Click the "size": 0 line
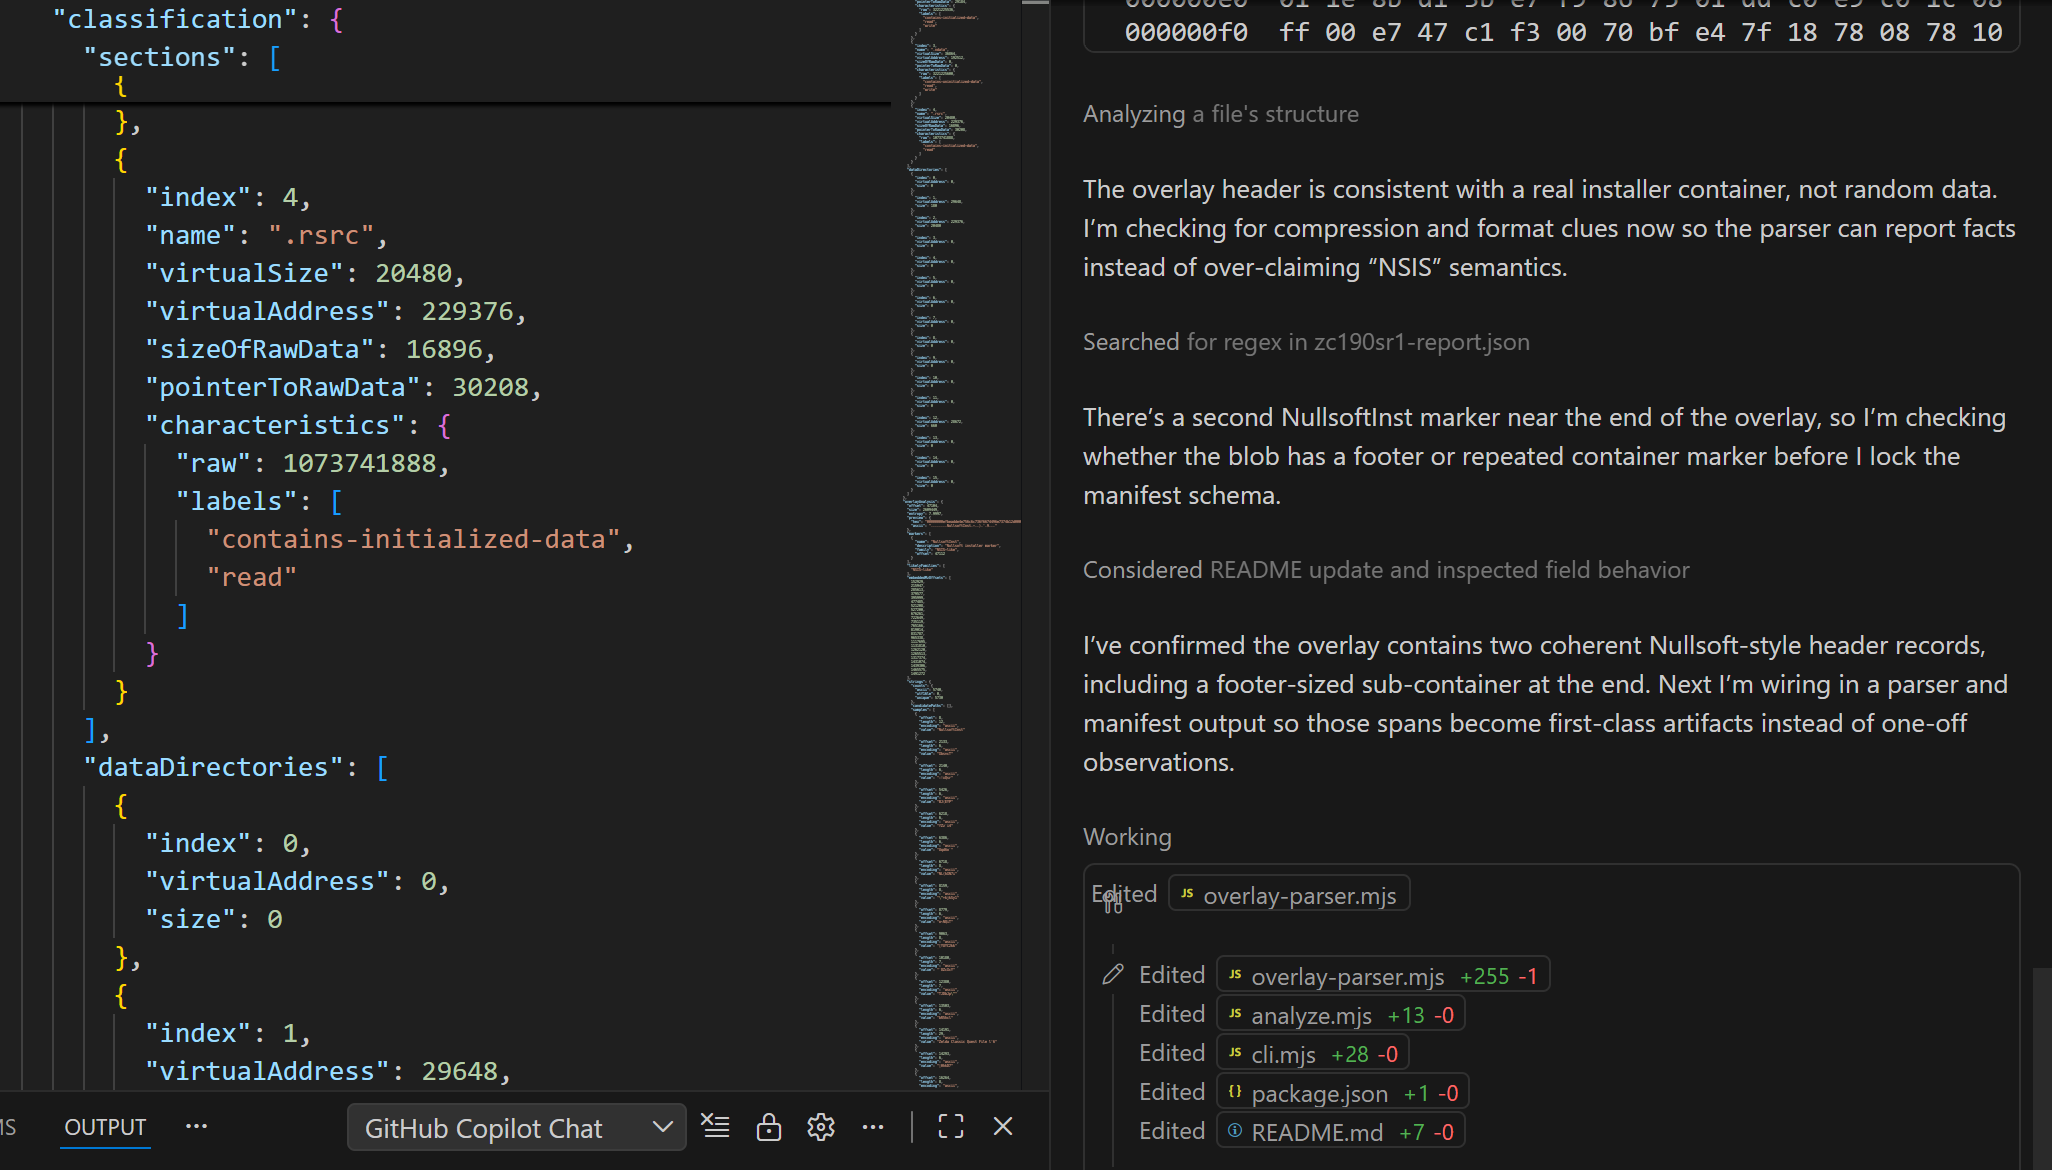Screen dimensions: 2052x1170 214,919
